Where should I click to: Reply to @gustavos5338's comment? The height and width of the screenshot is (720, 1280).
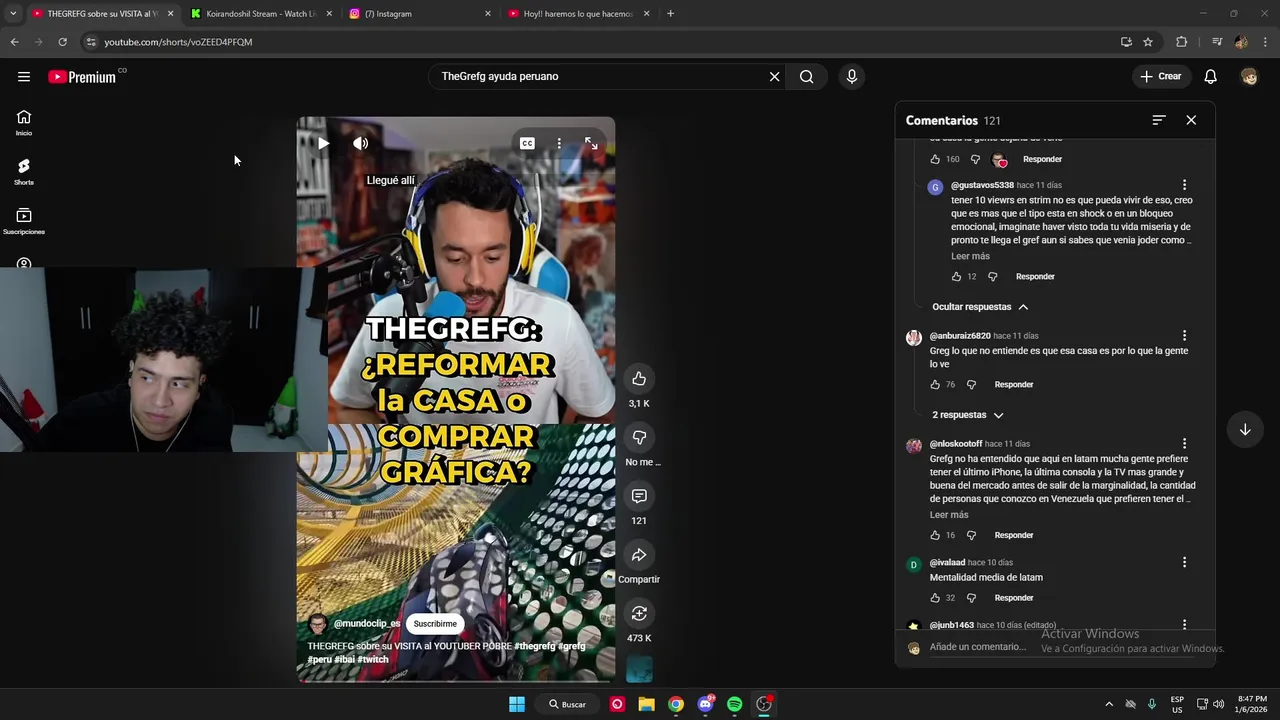coord(1035,277)
